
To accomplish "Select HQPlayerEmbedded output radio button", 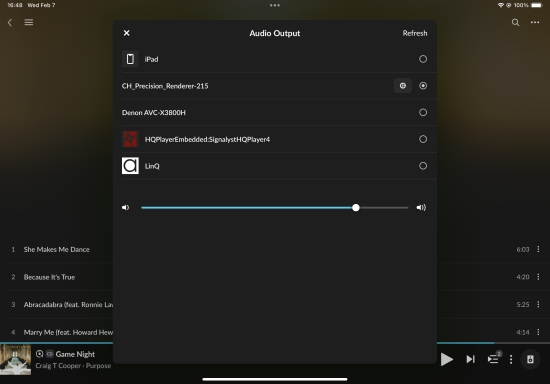I will (x=423, y=139).
